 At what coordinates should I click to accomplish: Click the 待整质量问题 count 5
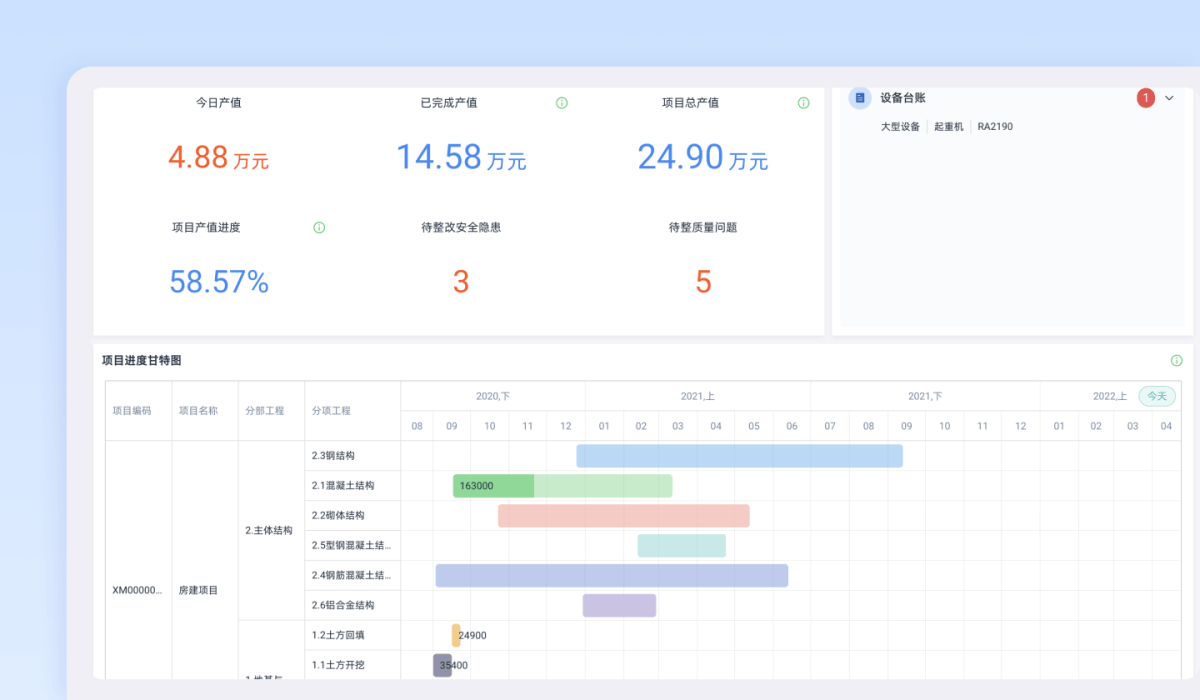[703, 282]
